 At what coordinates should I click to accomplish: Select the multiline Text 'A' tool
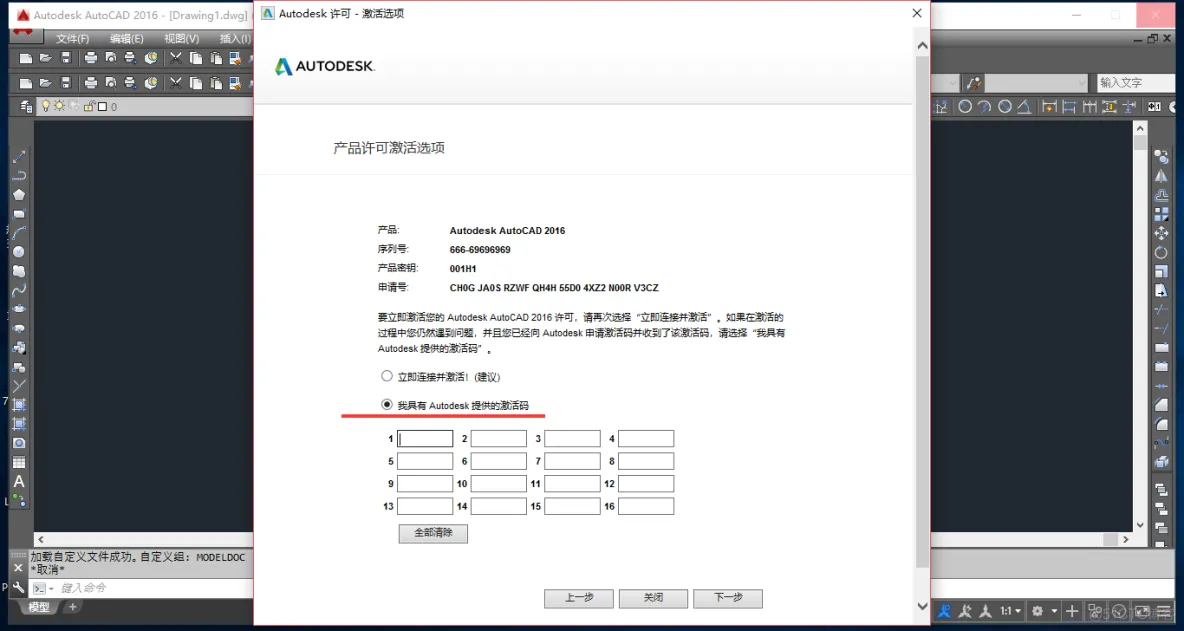pyautogui.click(x=20, y=482)
